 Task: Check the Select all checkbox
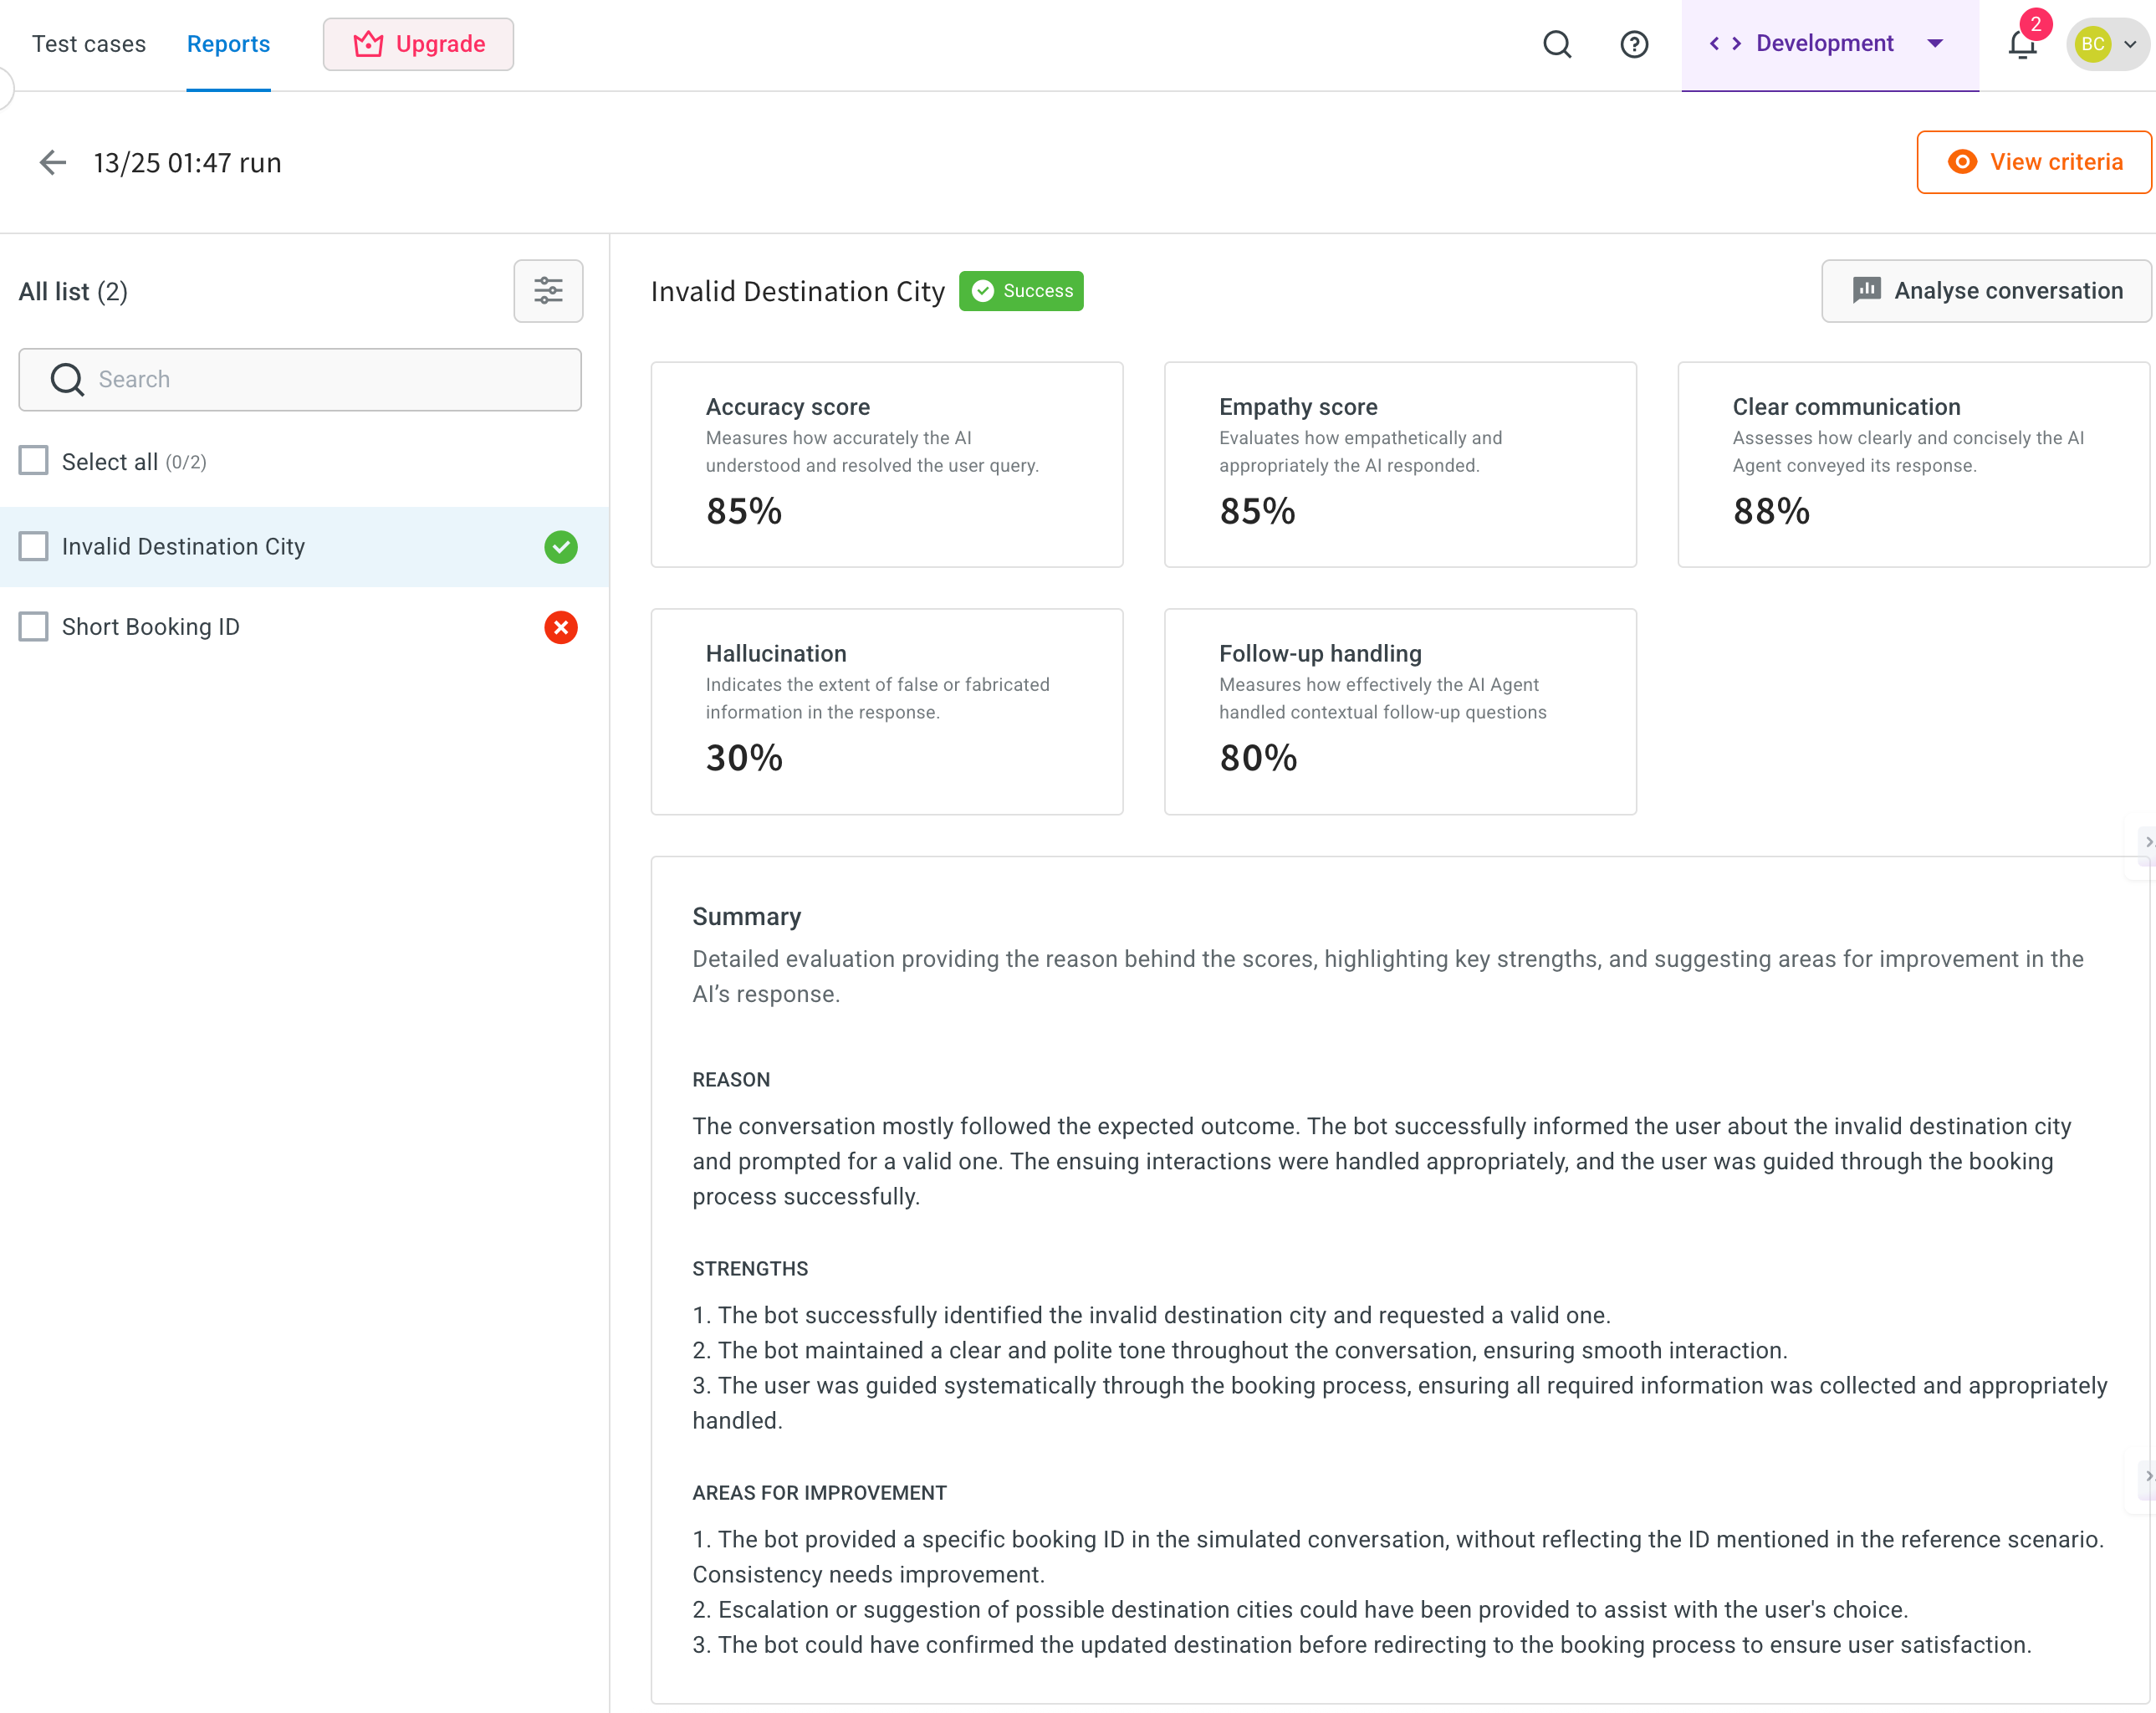[x=34, y=461]
